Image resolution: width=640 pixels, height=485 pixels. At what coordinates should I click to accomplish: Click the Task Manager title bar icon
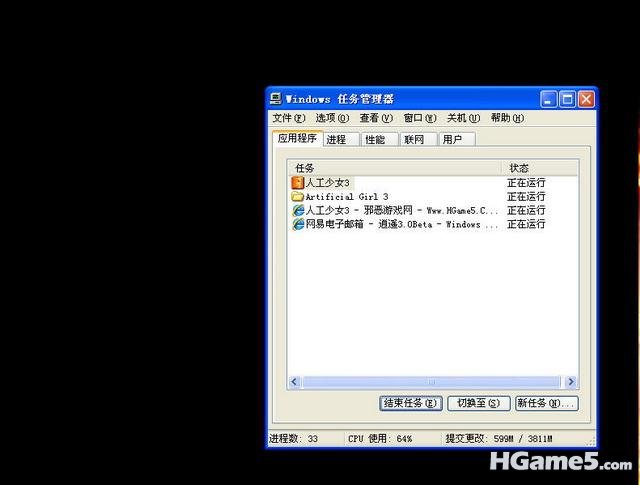[x=275, y=99]
